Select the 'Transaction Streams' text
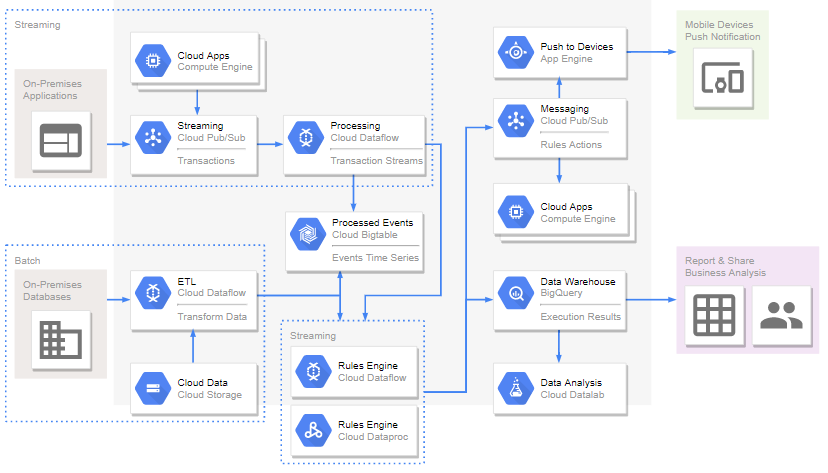Viewport: 828px width, 473px height. (377, 160)
